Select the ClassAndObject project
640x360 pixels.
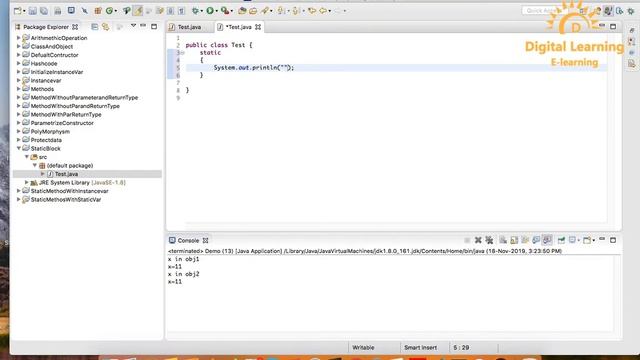51,47
